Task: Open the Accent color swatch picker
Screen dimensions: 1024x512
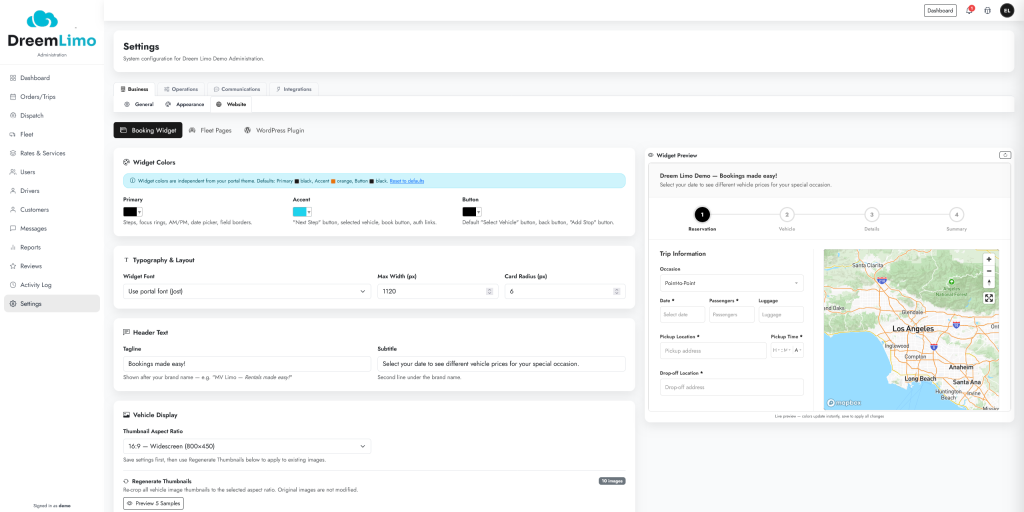Action: (x=302, y=212)
